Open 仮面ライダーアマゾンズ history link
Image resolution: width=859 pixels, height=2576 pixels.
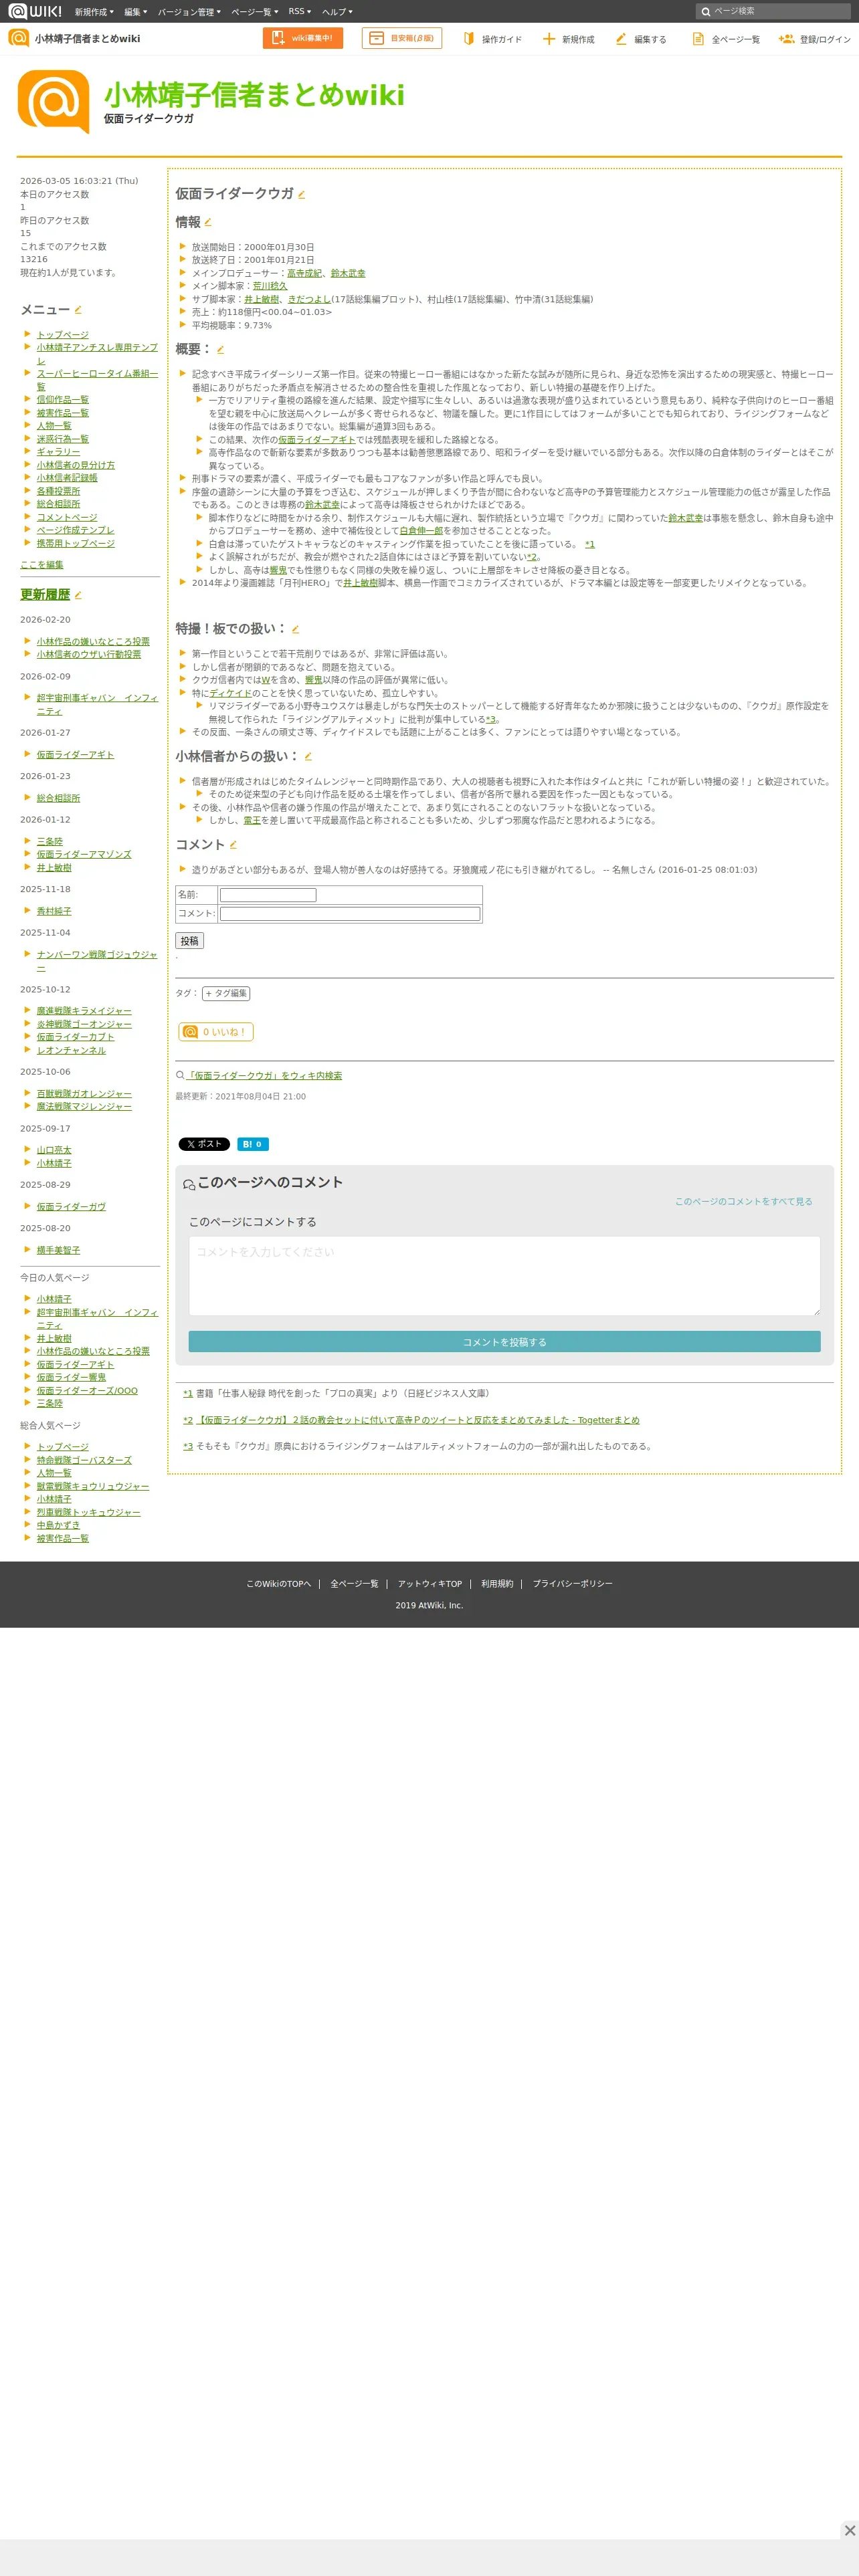click(x=84, y=855)
